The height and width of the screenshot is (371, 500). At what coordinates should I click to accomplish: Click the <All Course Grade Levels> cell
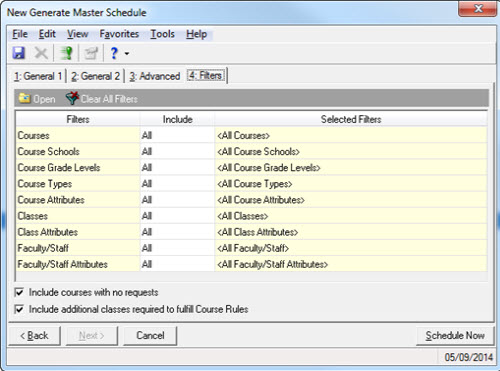pyautogui.click(x=351, y=168)
